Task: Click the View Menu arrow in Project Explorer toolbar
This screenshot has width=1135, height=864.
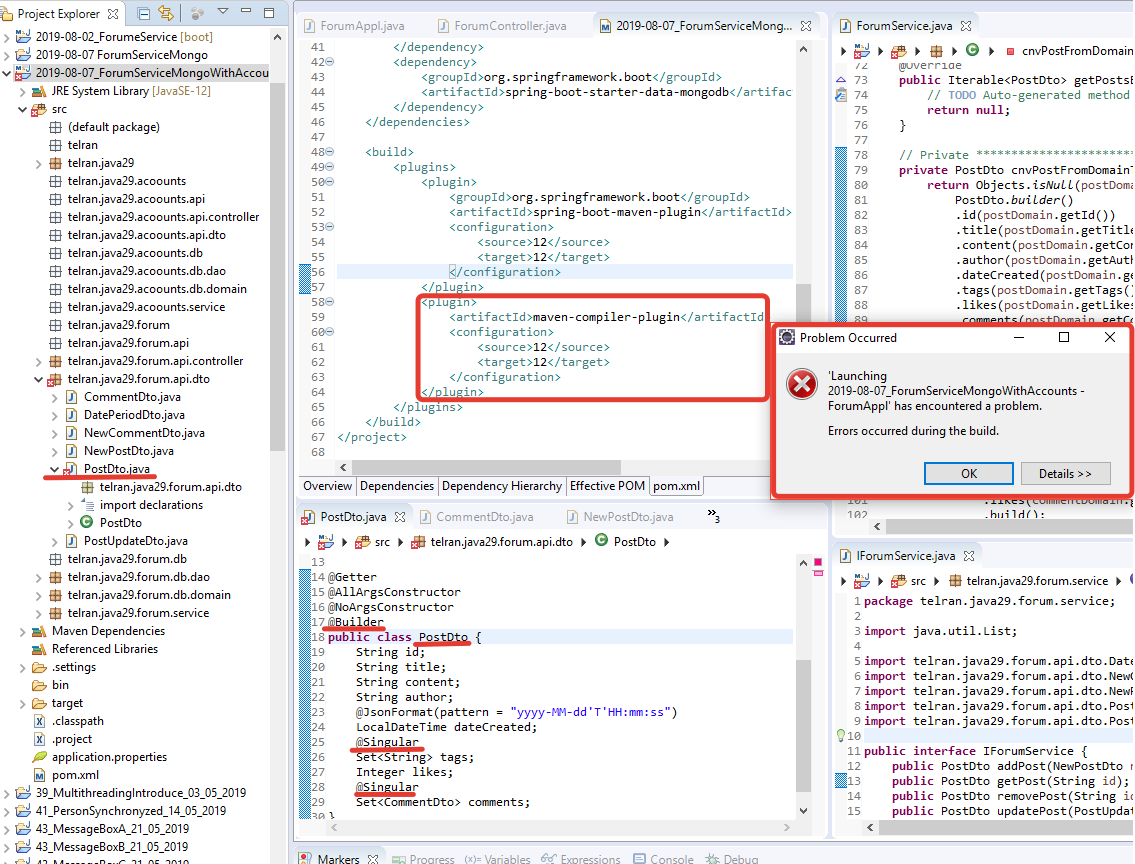Action: click(x=223, y=12)
